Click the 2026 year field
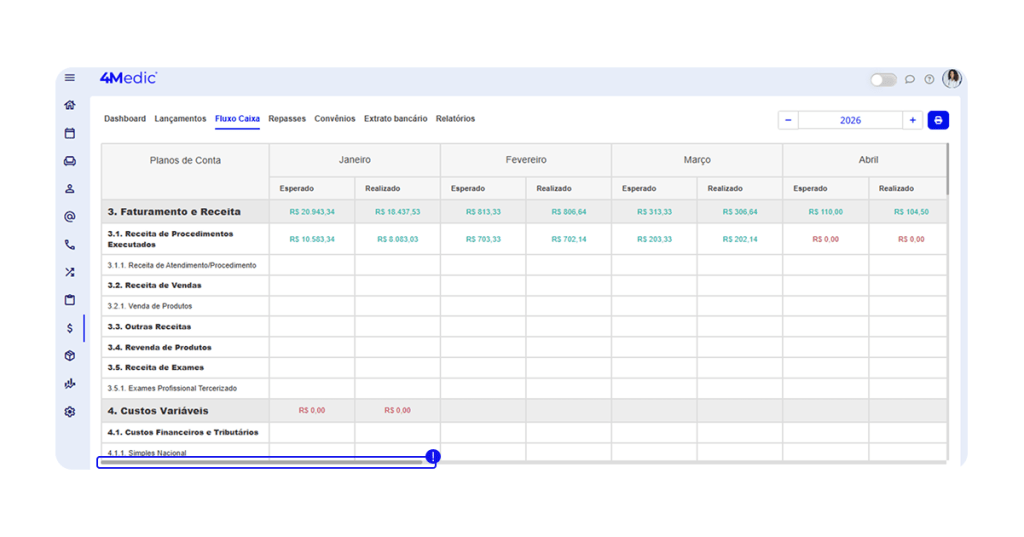The image size is (1024, 537). point(850,120)
